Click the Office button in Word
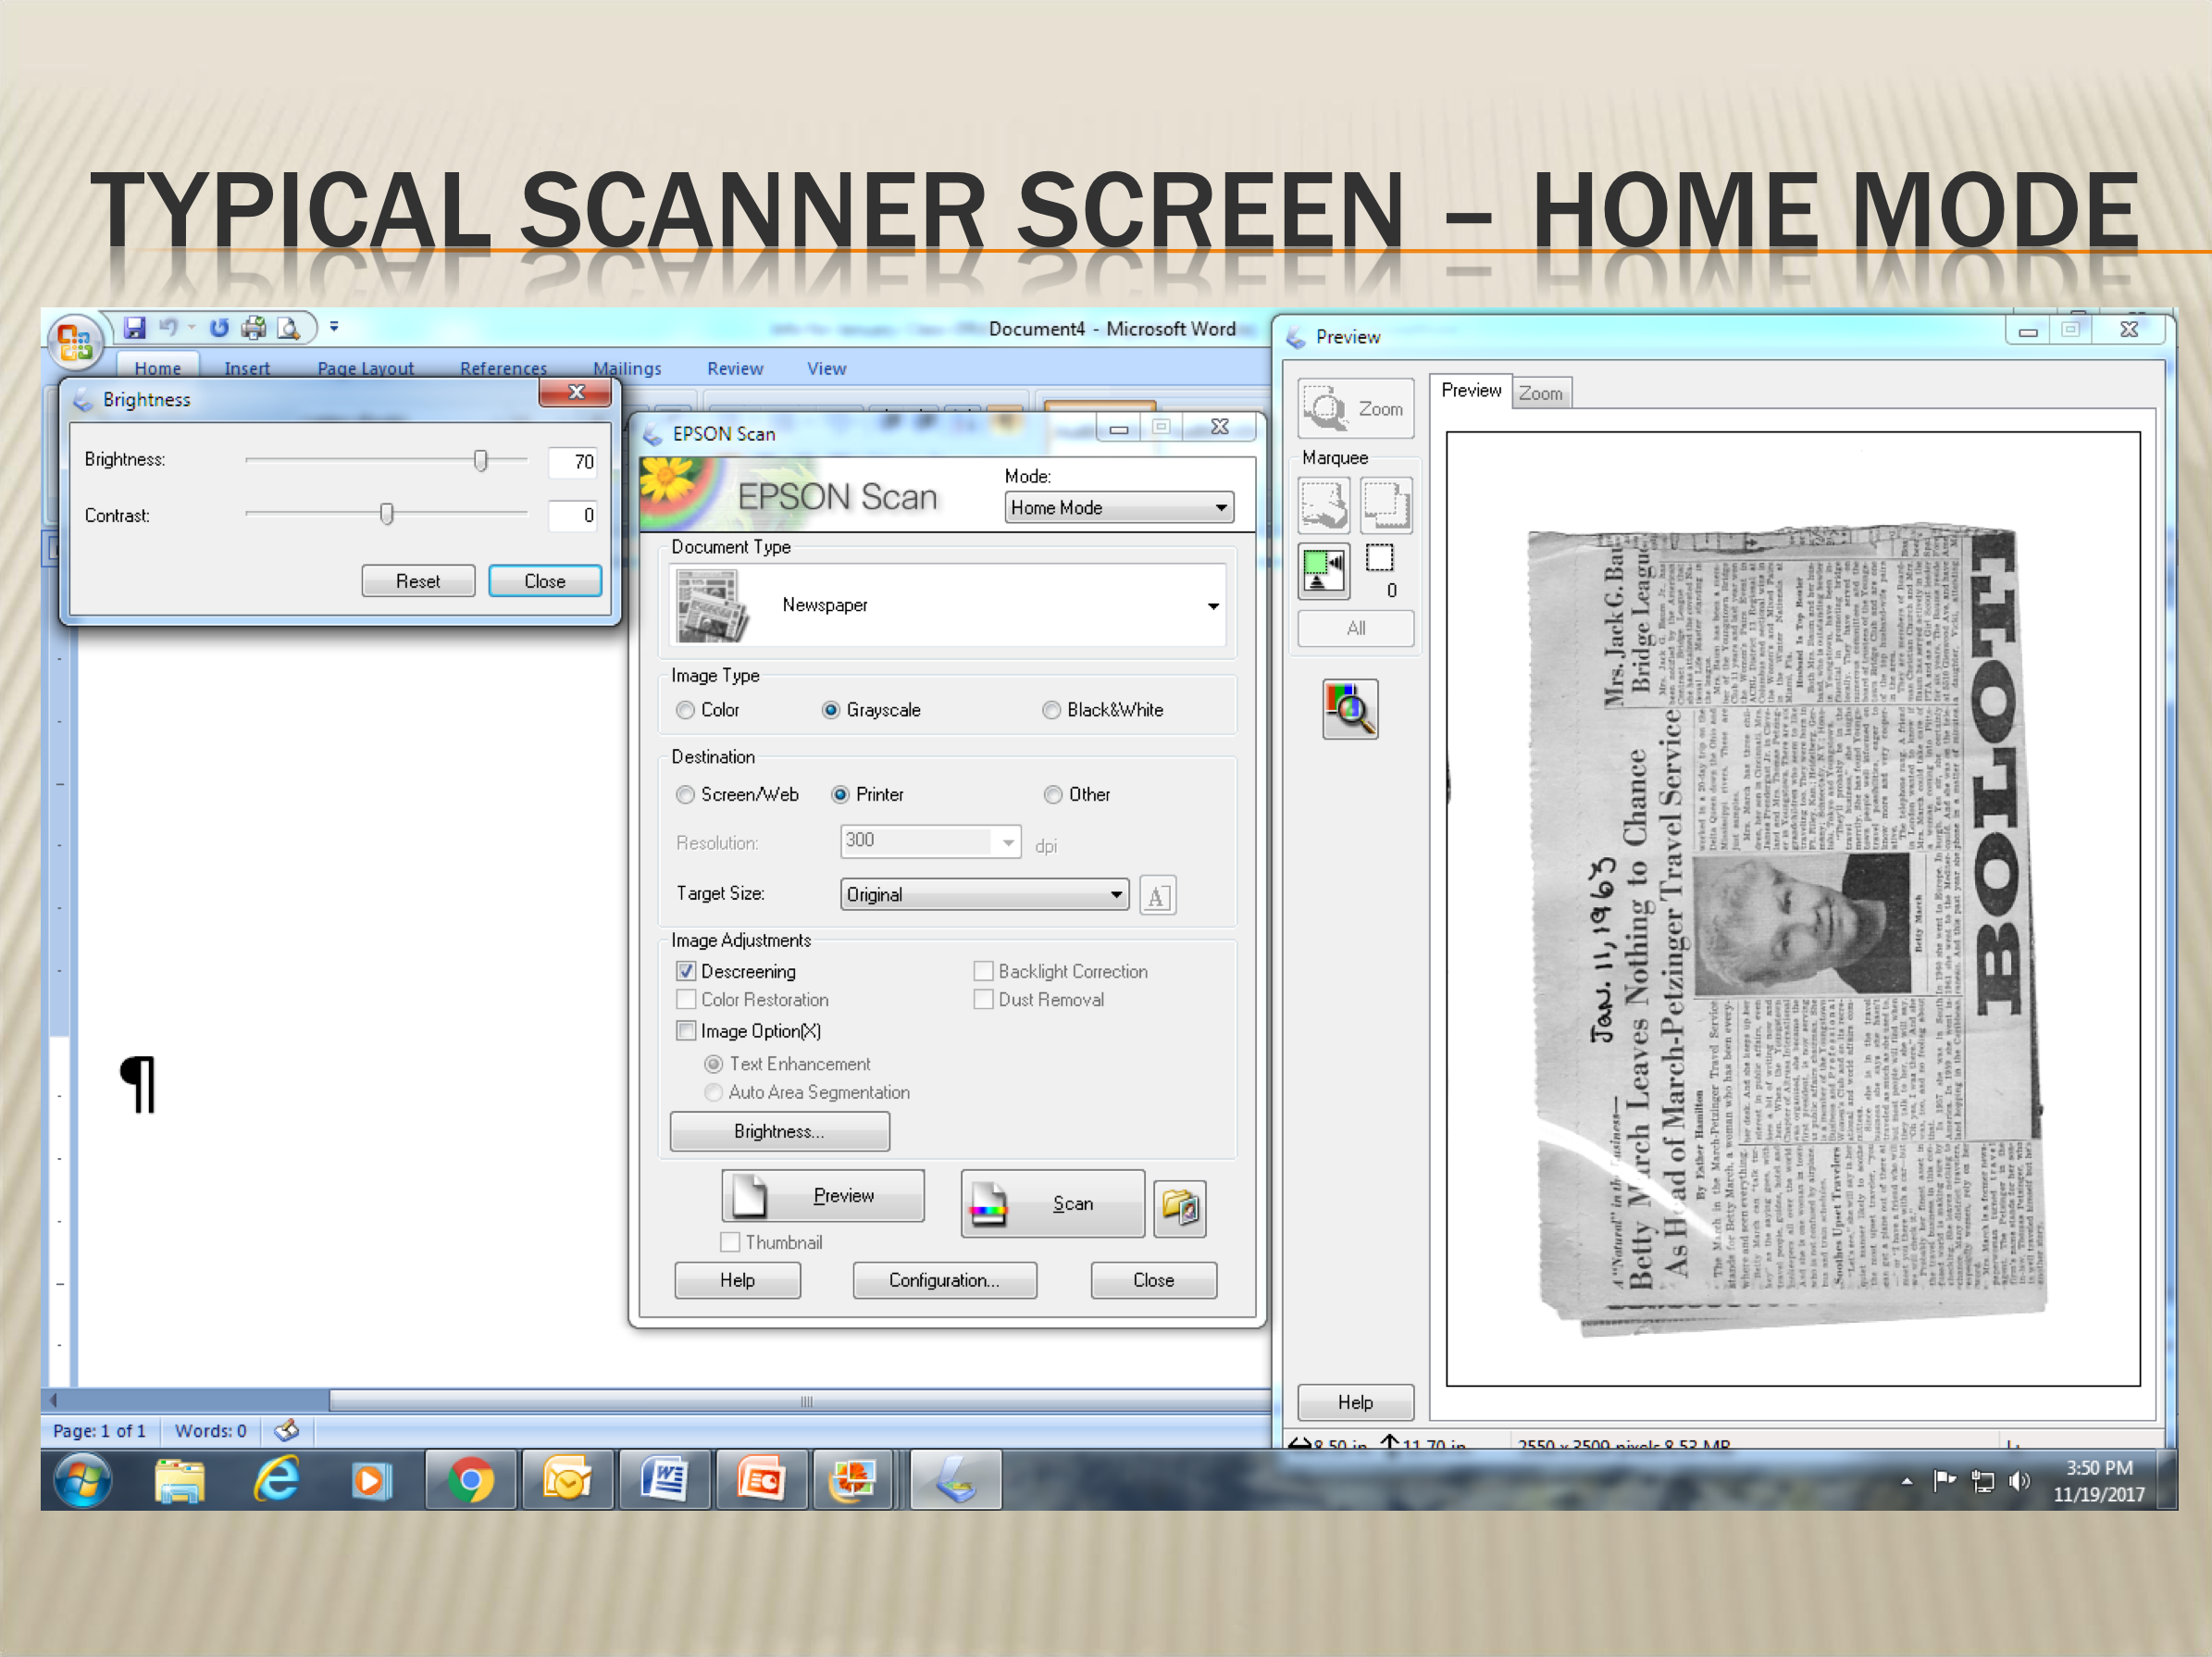Screen dimensions: 2212x1657 coord(76,343)
